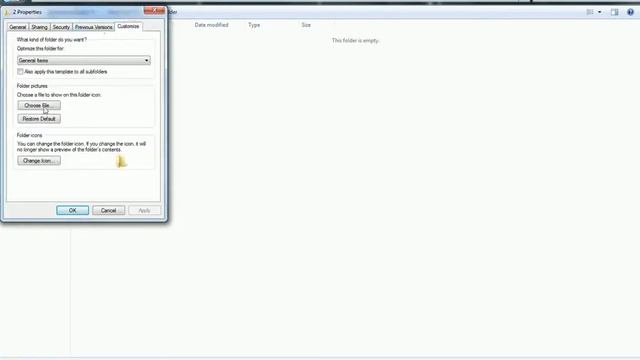Click the Customize tab
Image resolution: width=640 pixels, height=360 pixels.
click(128, 26)
